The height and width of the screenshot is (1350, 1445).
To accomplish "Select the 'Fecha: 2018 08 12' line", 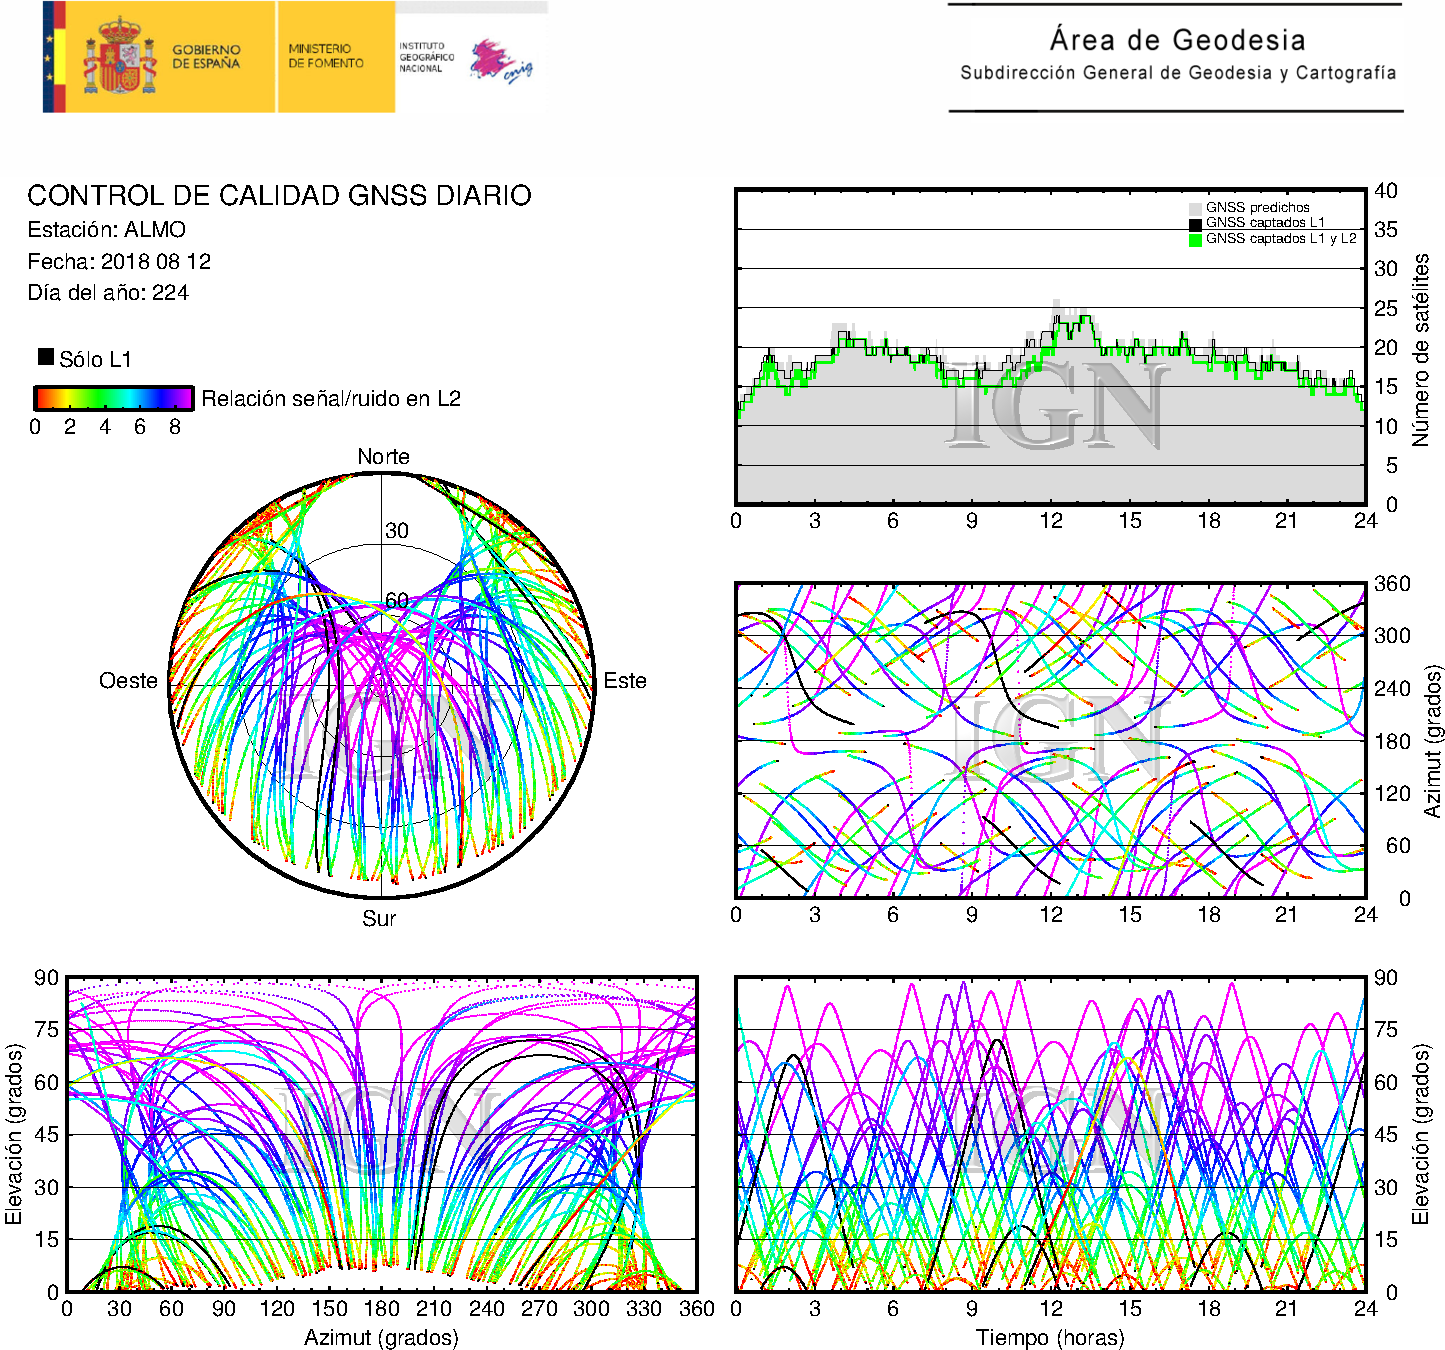I will point(119,261).
